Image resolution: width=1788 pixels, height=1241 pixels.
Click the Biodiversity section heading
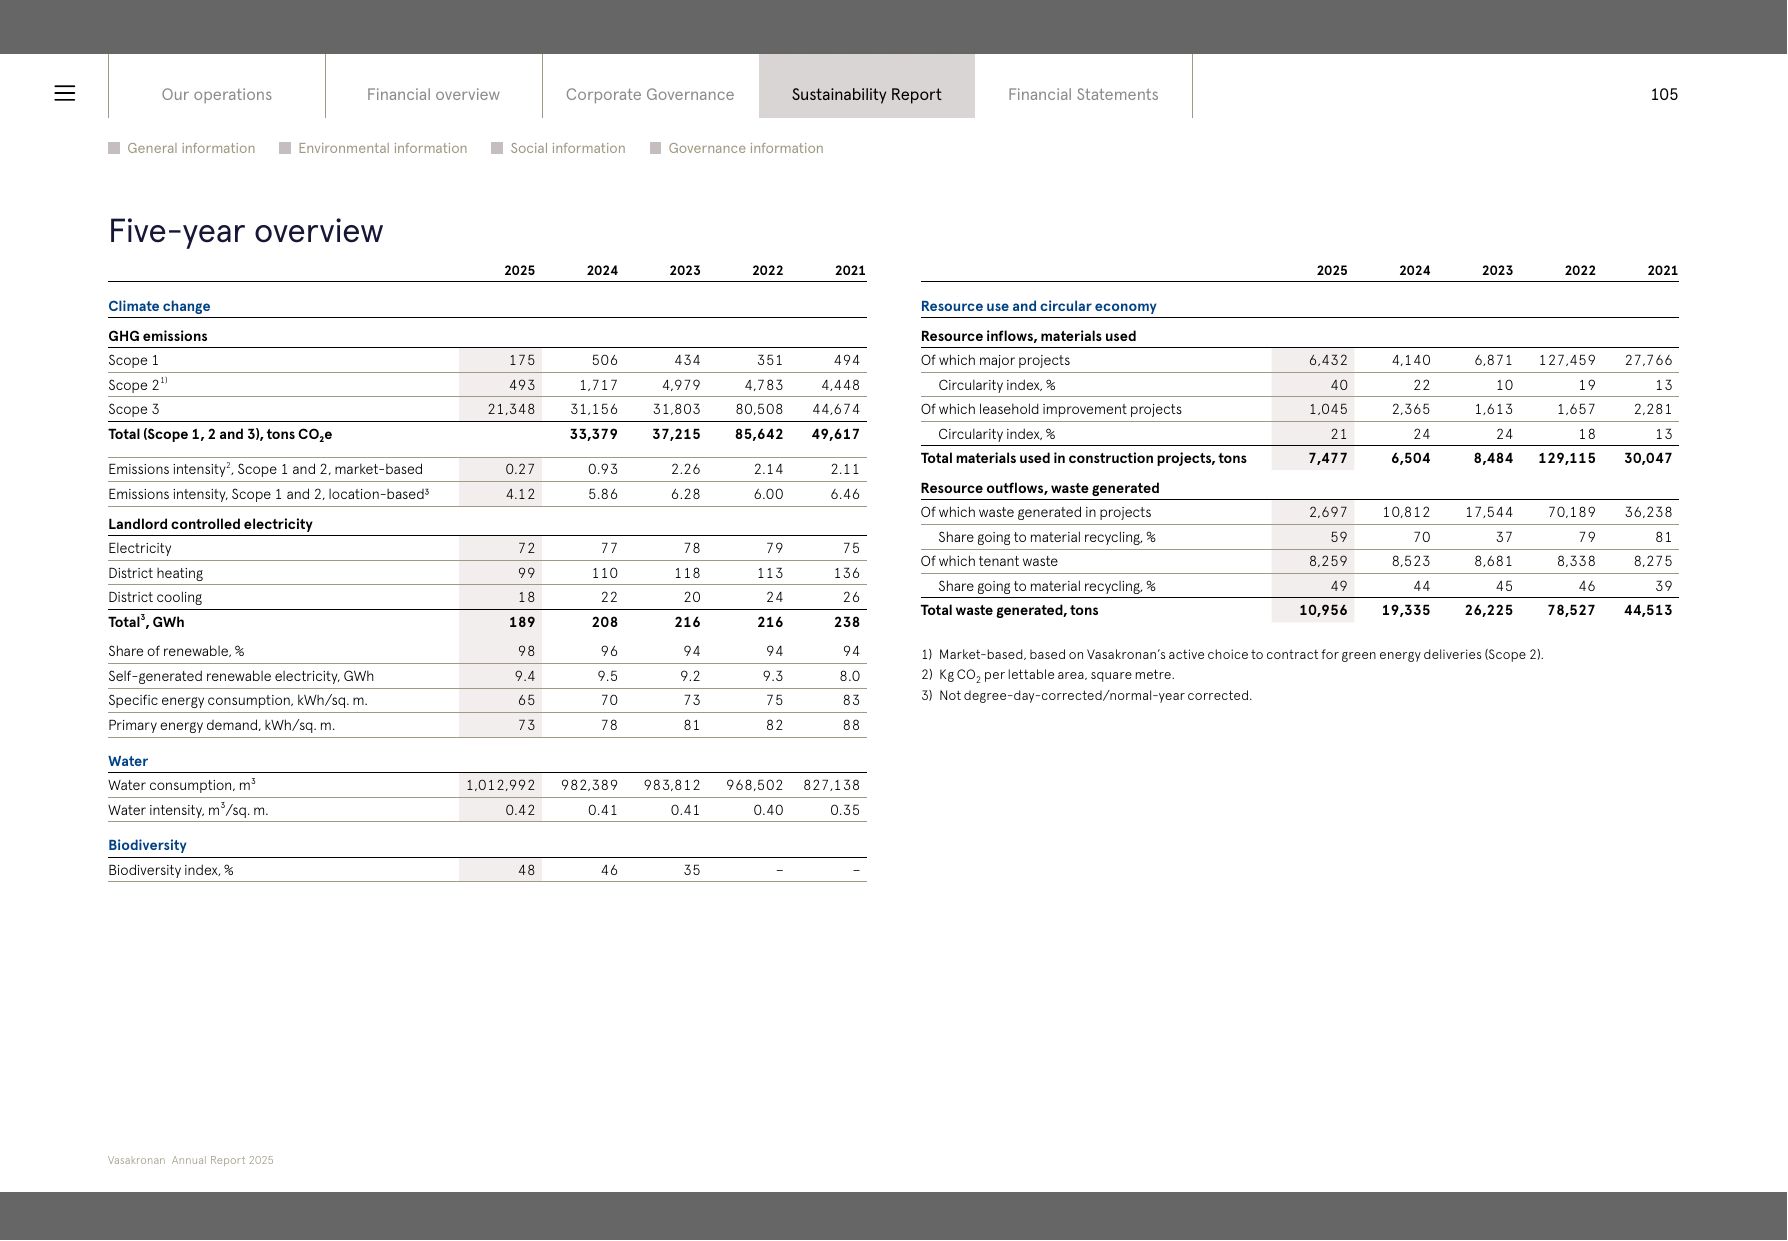[147, 845]
